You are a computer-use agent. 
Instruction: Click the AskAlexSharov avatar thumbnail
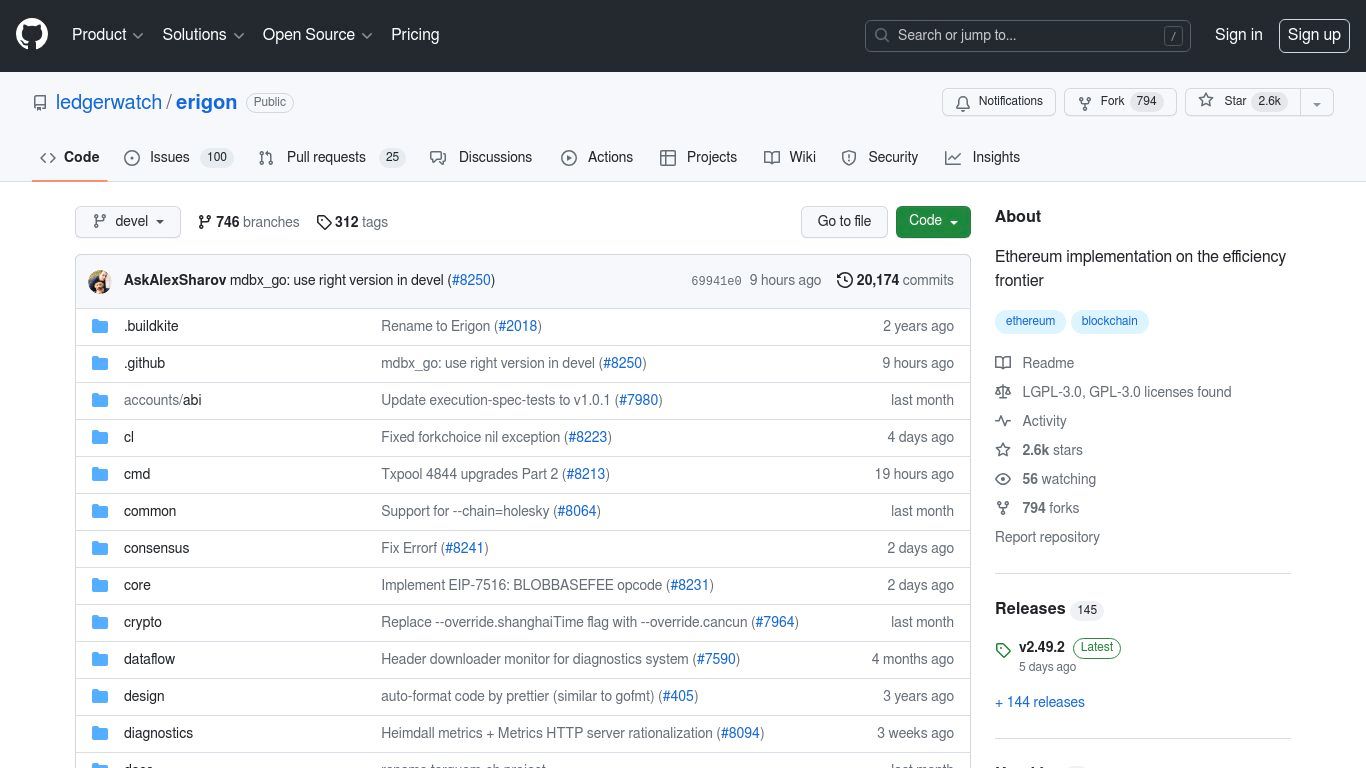(99, 281)
